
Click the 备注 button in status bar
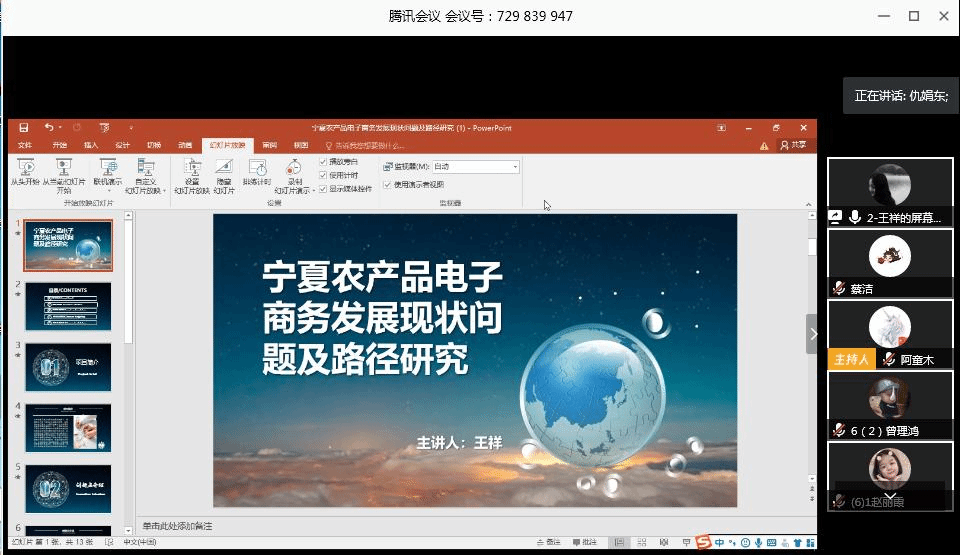coord(548,542)
